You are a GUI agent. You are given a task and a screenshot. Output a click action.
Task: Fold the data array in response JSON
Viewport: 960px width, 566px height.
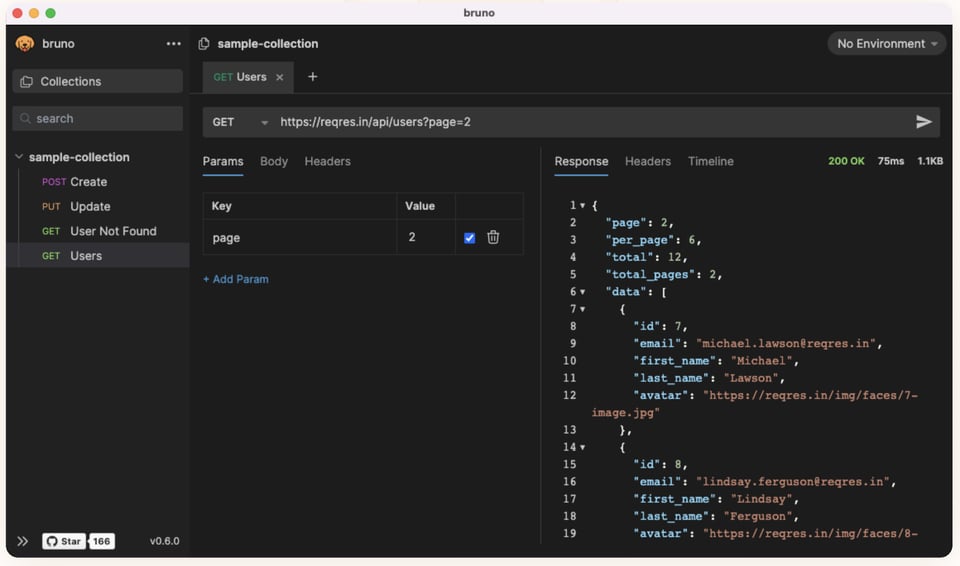tap(583, 292)
